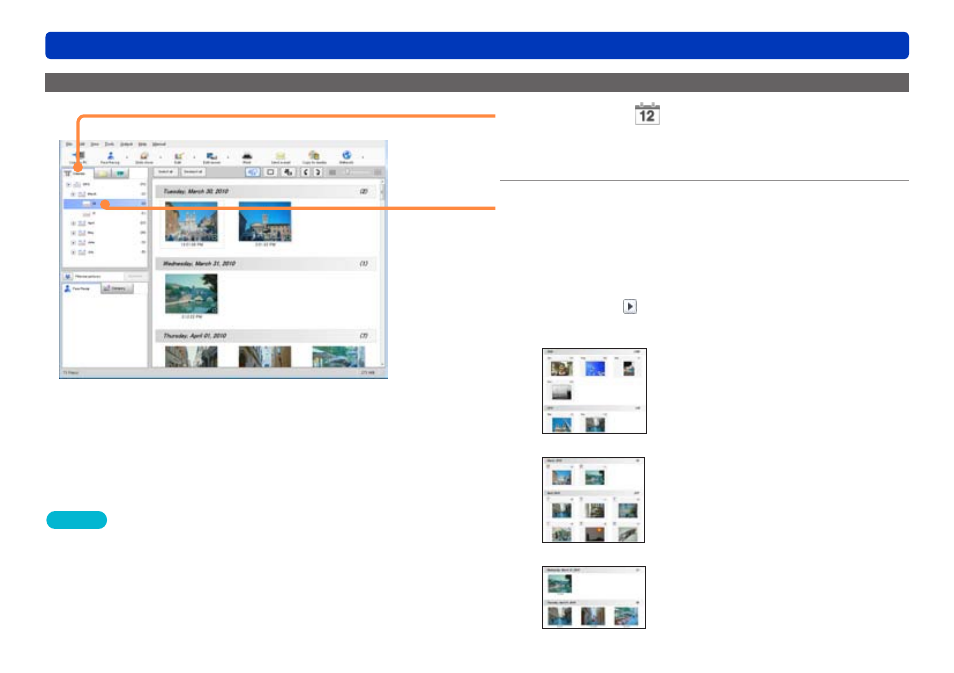Open the Help menu
954x673 pixels.
(x=142, y=144)
